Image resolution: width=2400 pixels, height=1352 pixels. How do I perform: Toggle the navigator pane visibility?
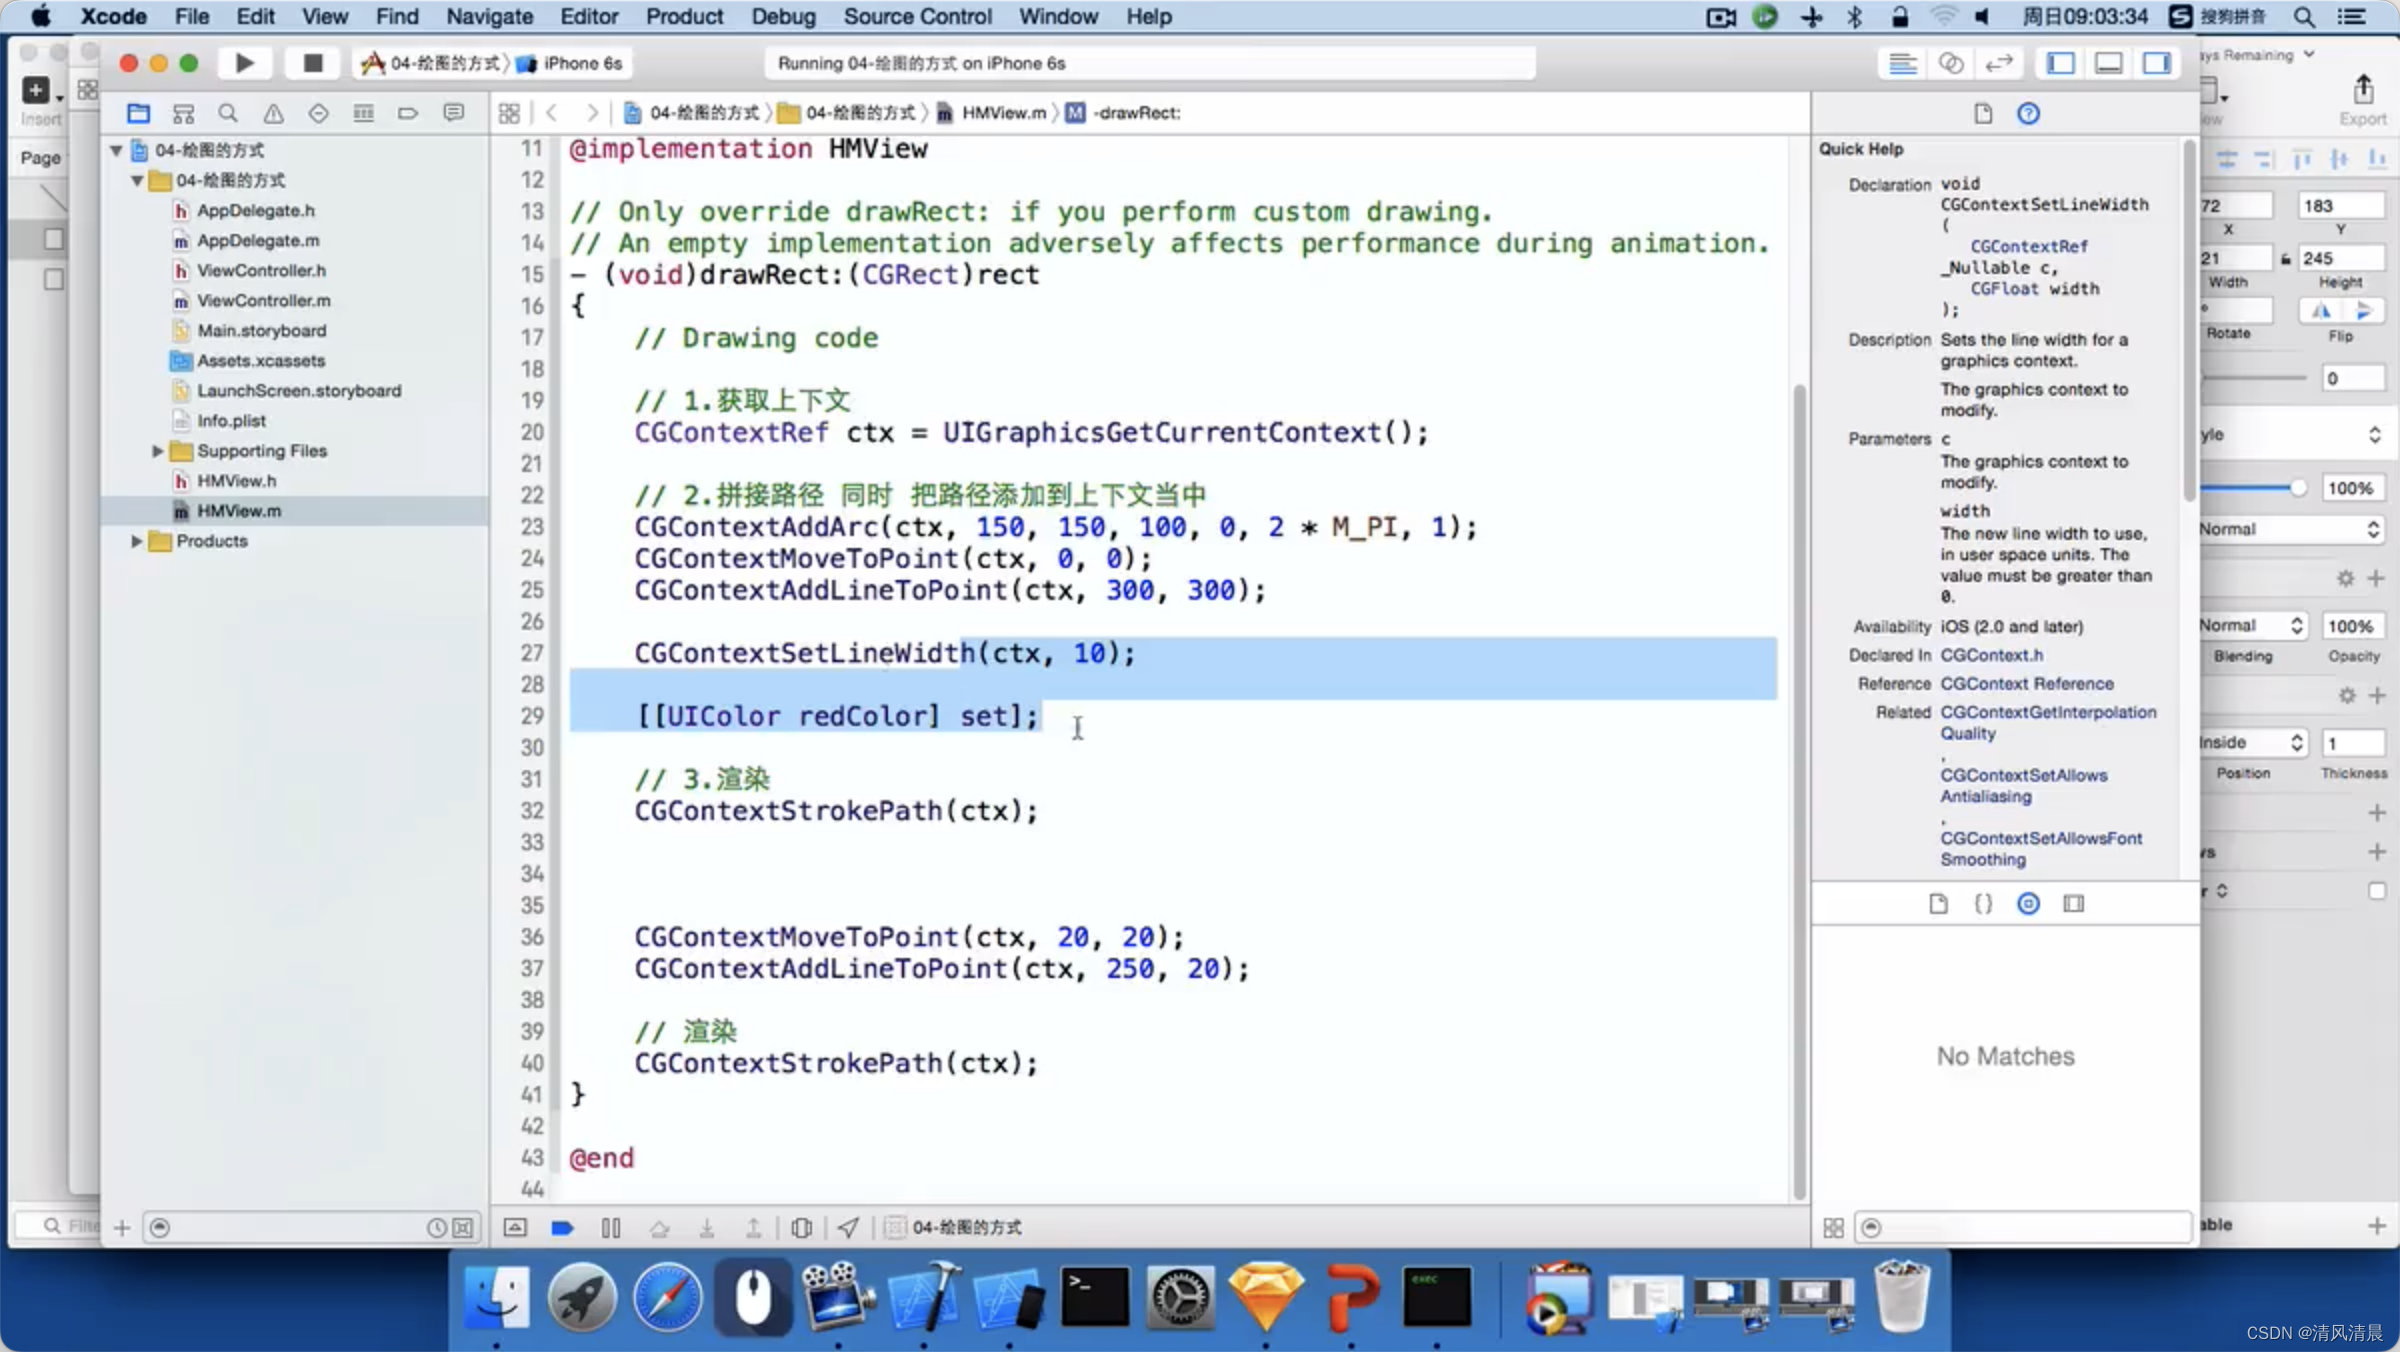click(2061, 63)
